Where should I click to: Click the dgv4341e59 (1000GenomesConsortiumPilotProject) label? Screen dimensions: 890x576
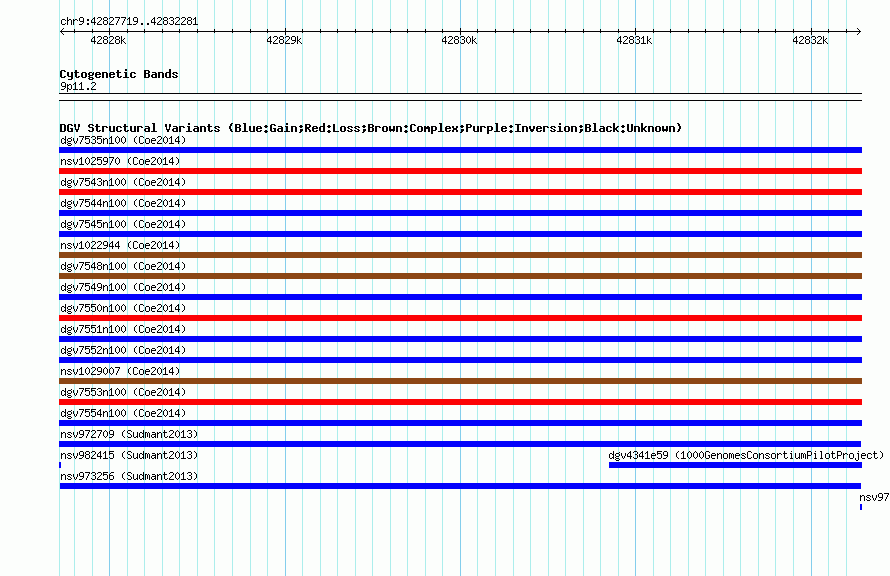pyautogui.click(x=746, y=455)
